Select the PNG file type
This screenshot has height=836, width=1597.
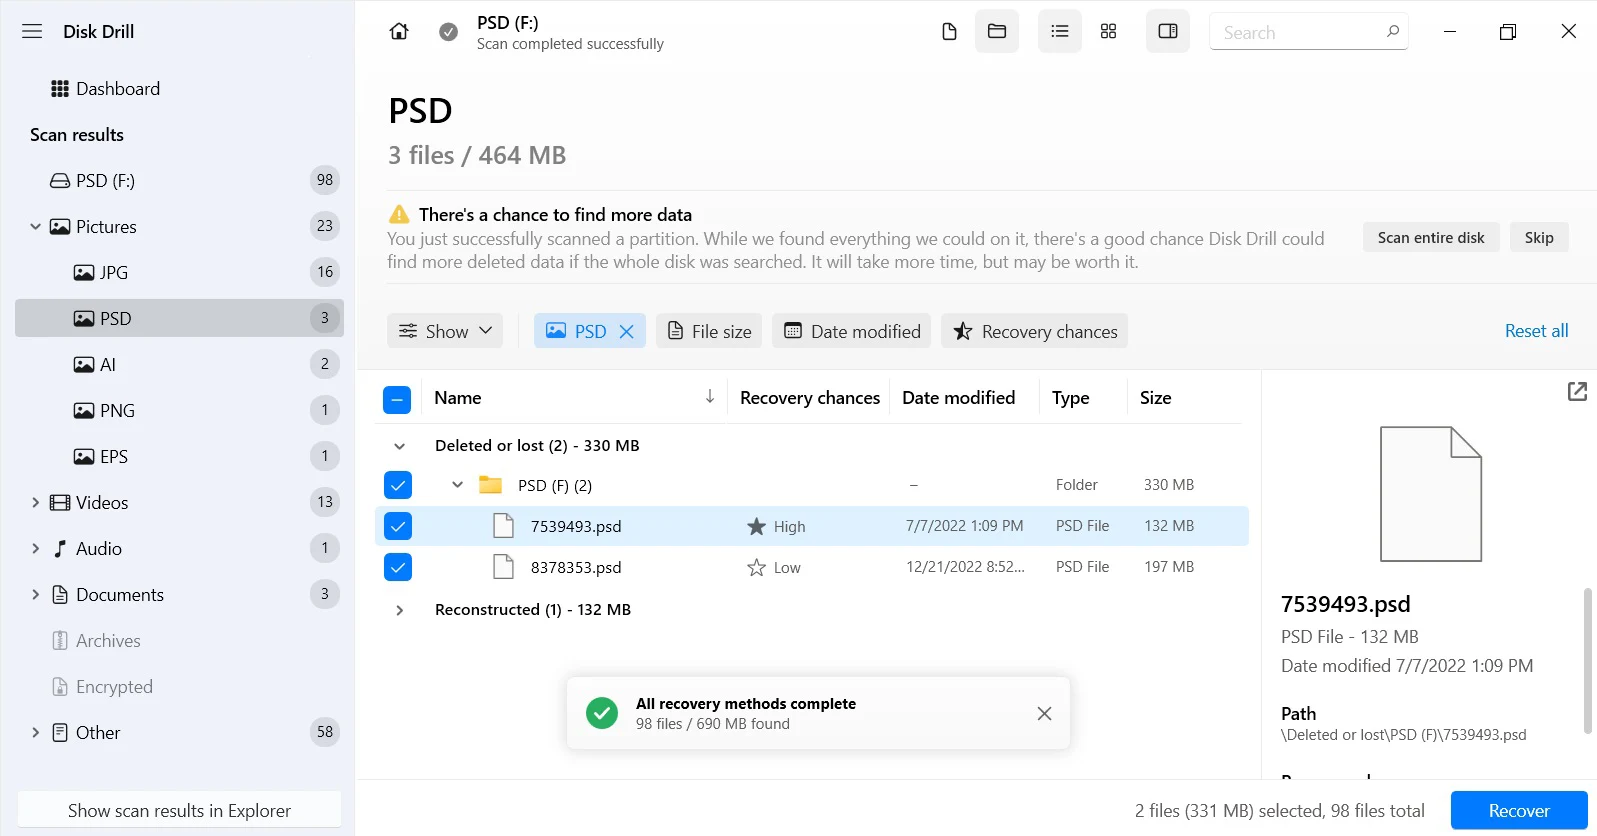coord(179,410)
